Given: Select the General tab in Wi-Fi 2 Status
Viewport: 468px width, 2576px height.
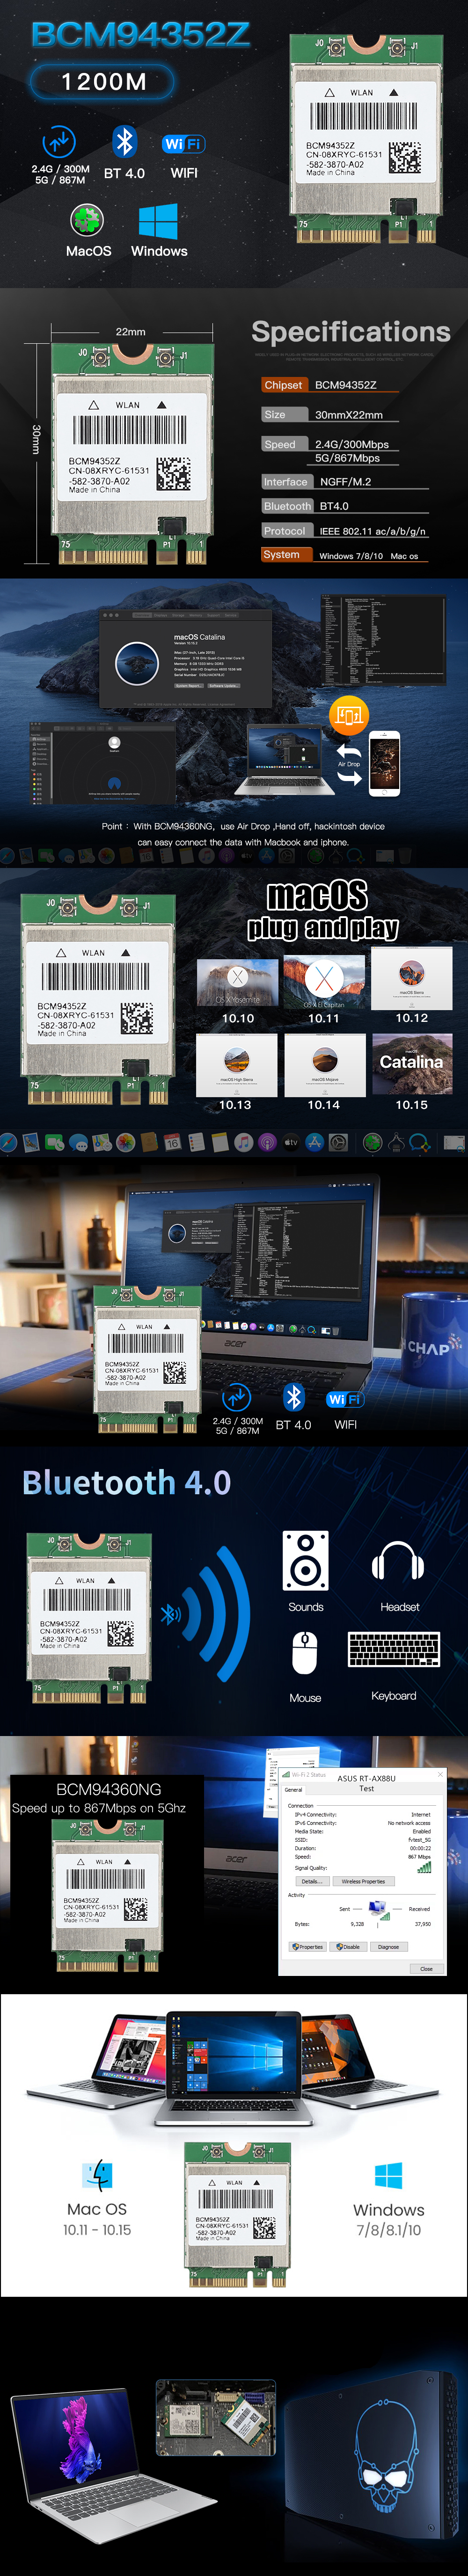Looking at the screenshot, I should point(294,1789).
